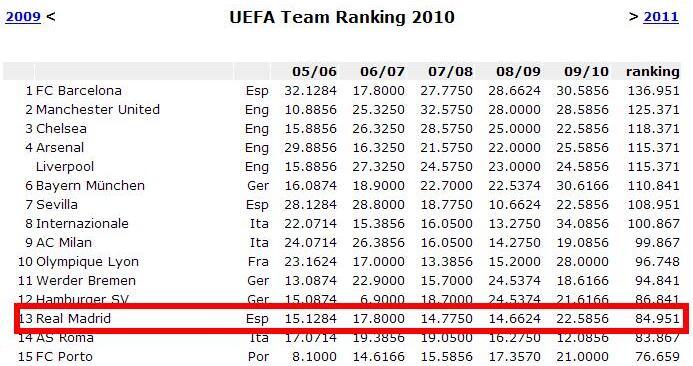Click Real Madrid in the highlighted row
The width and height of the screenshot is (693, 366).
click(73, 319)
